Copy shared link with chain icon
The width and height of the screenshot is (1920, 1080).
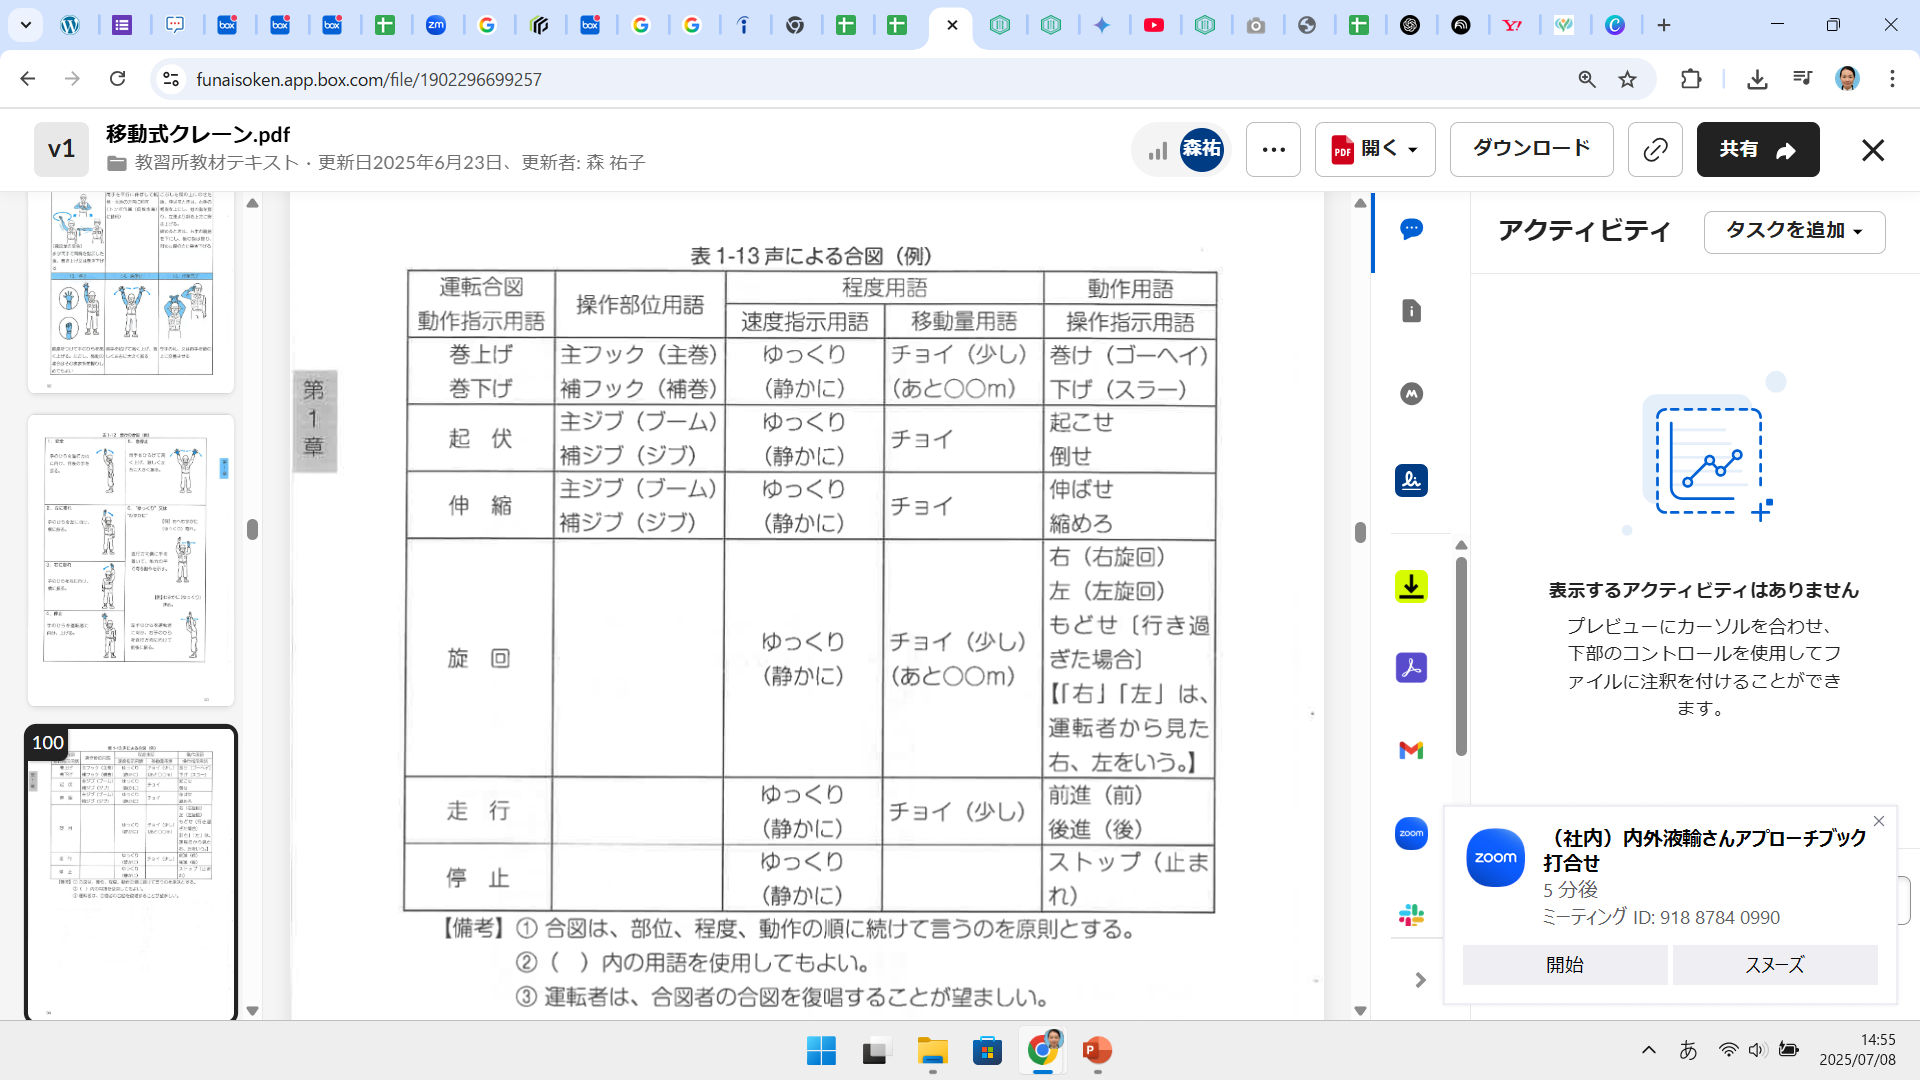(x=1655, y=150)
